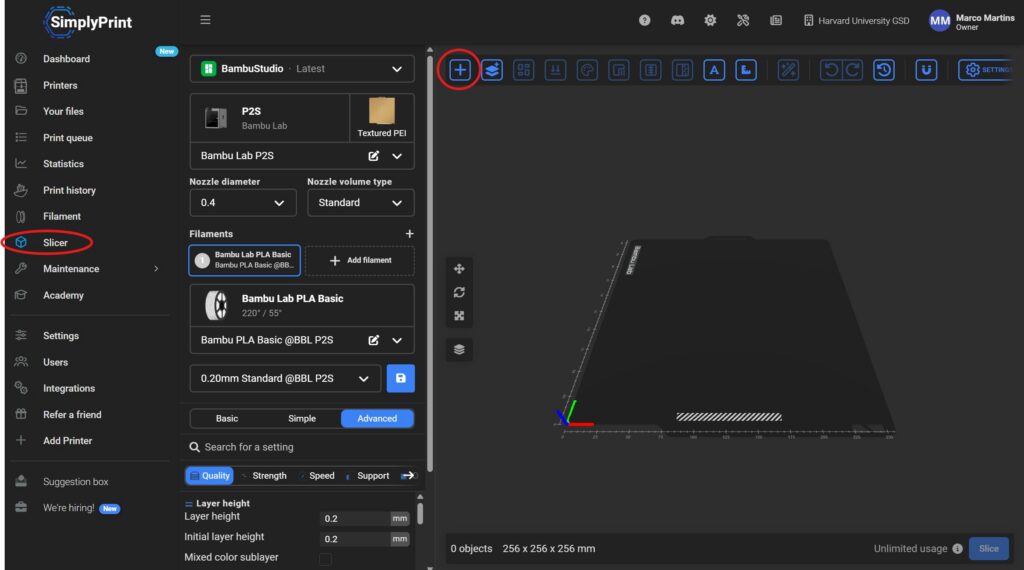This screenshot has width=1024, height=570.
Task: Open the Speed settings tab
Action: [x=317, y=476]
